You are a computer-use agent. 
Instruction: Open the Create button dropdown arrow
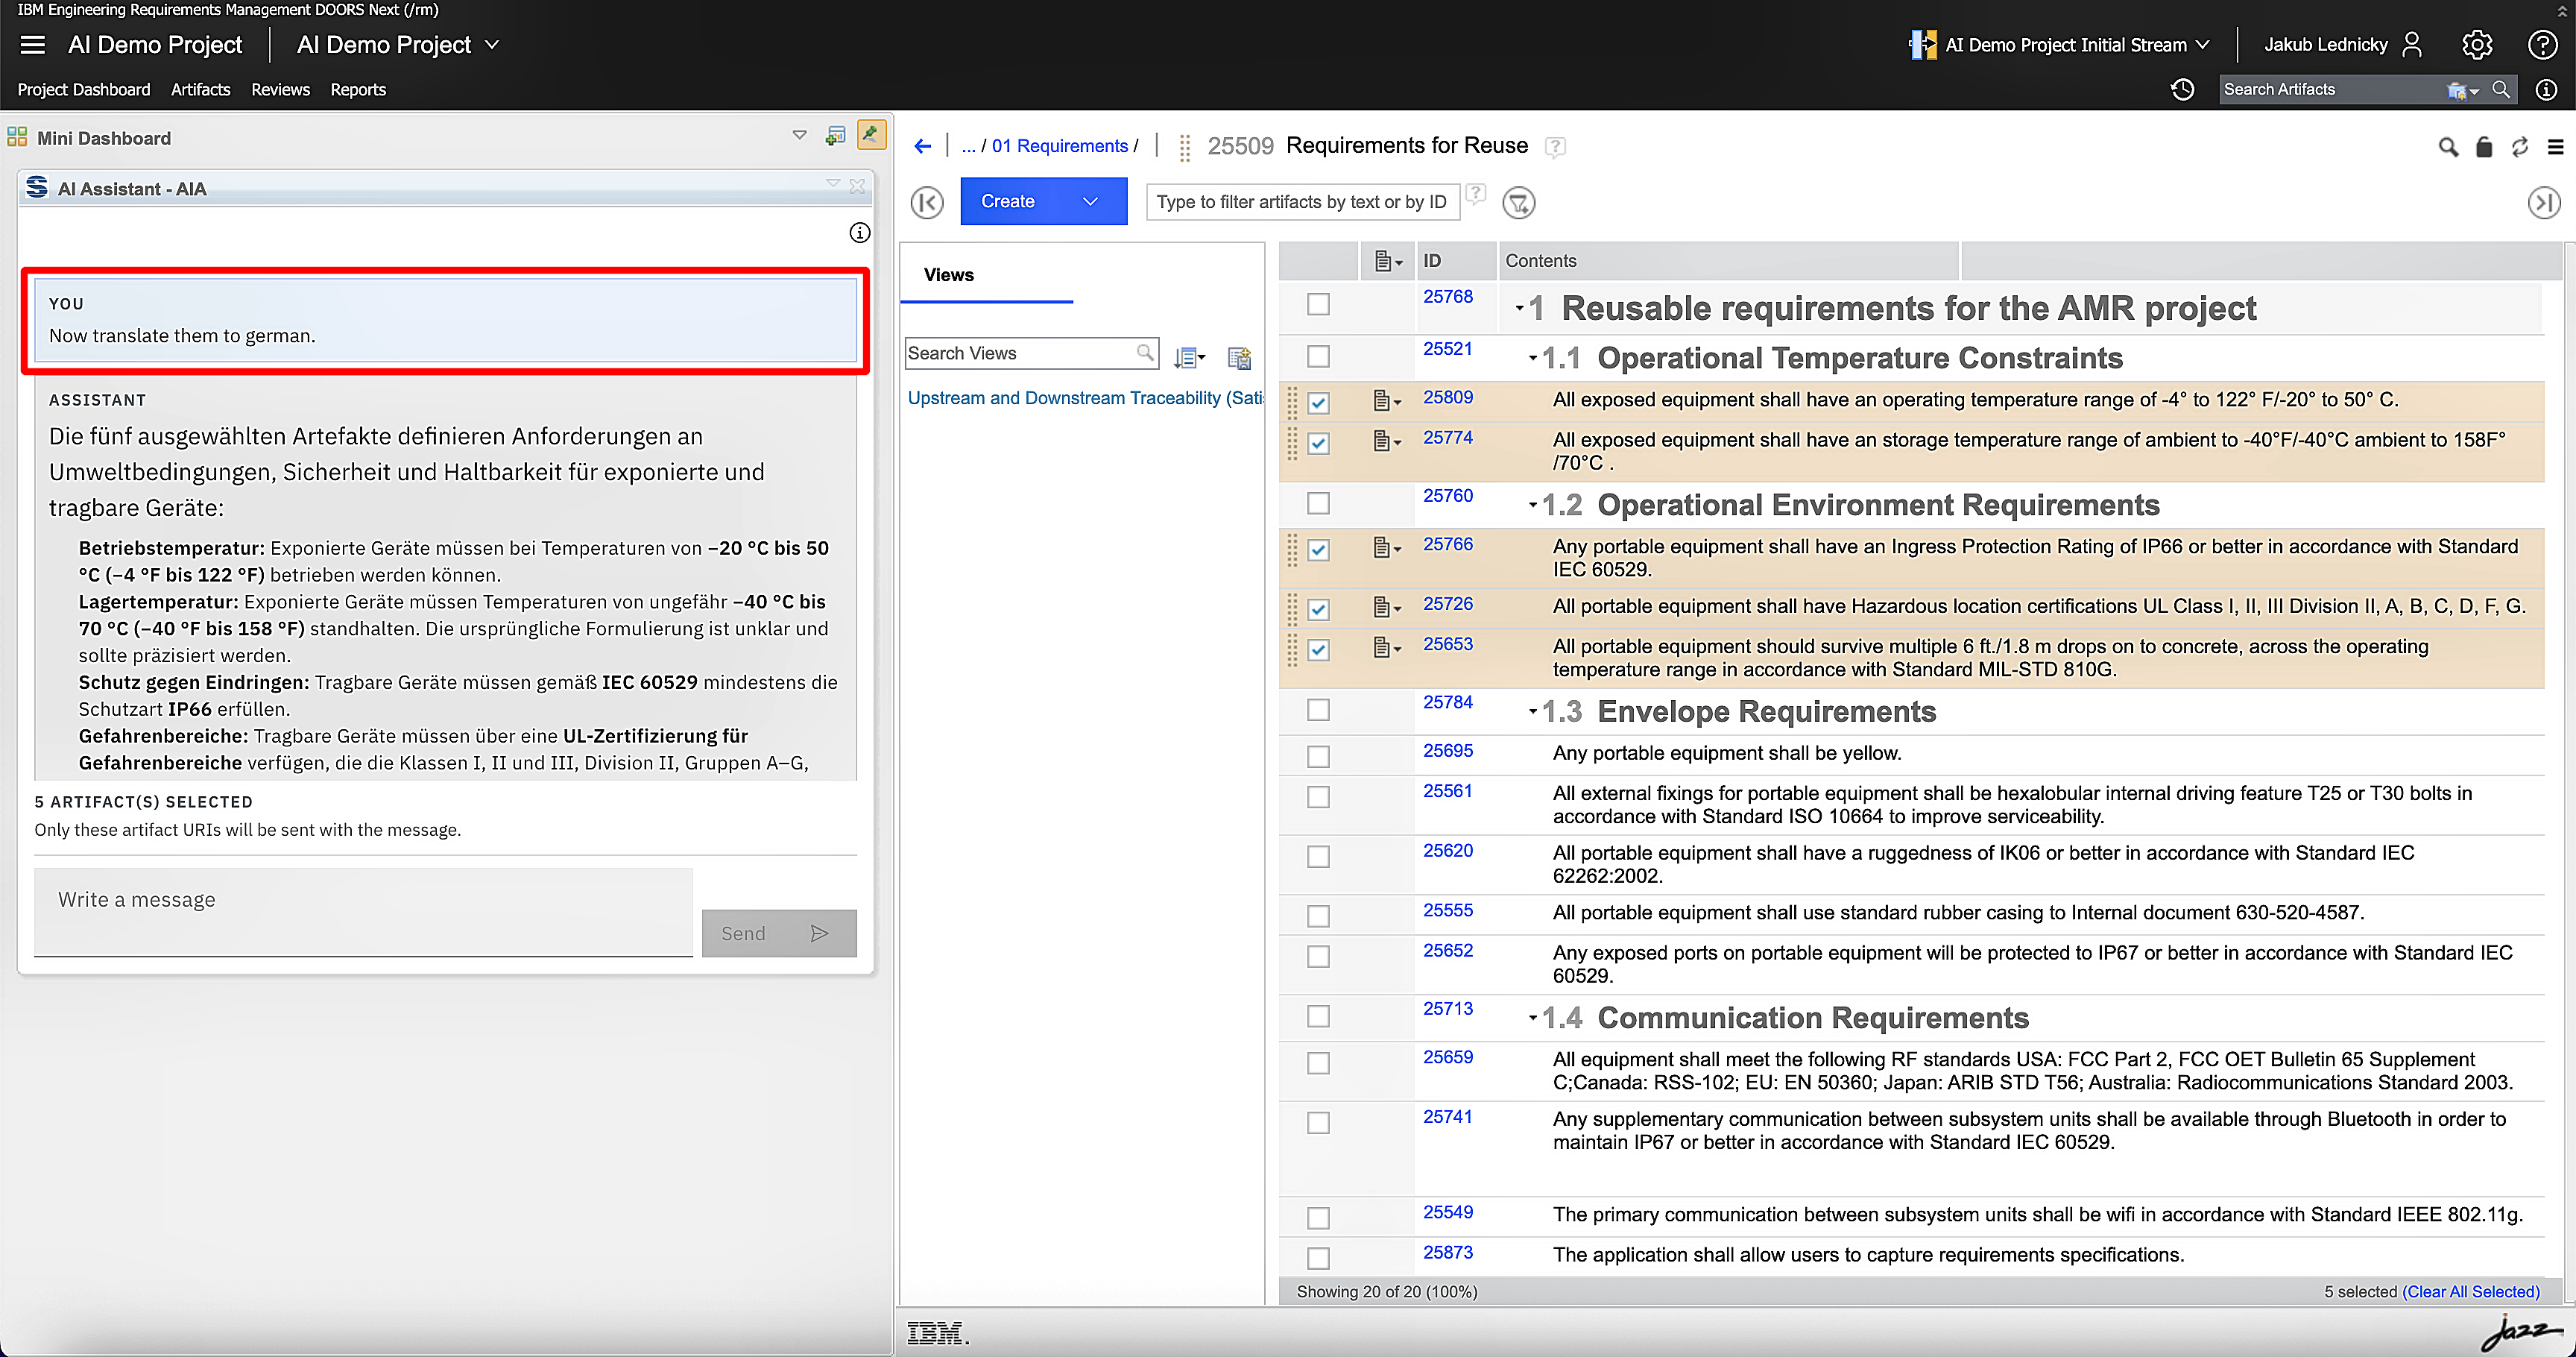1090,202
